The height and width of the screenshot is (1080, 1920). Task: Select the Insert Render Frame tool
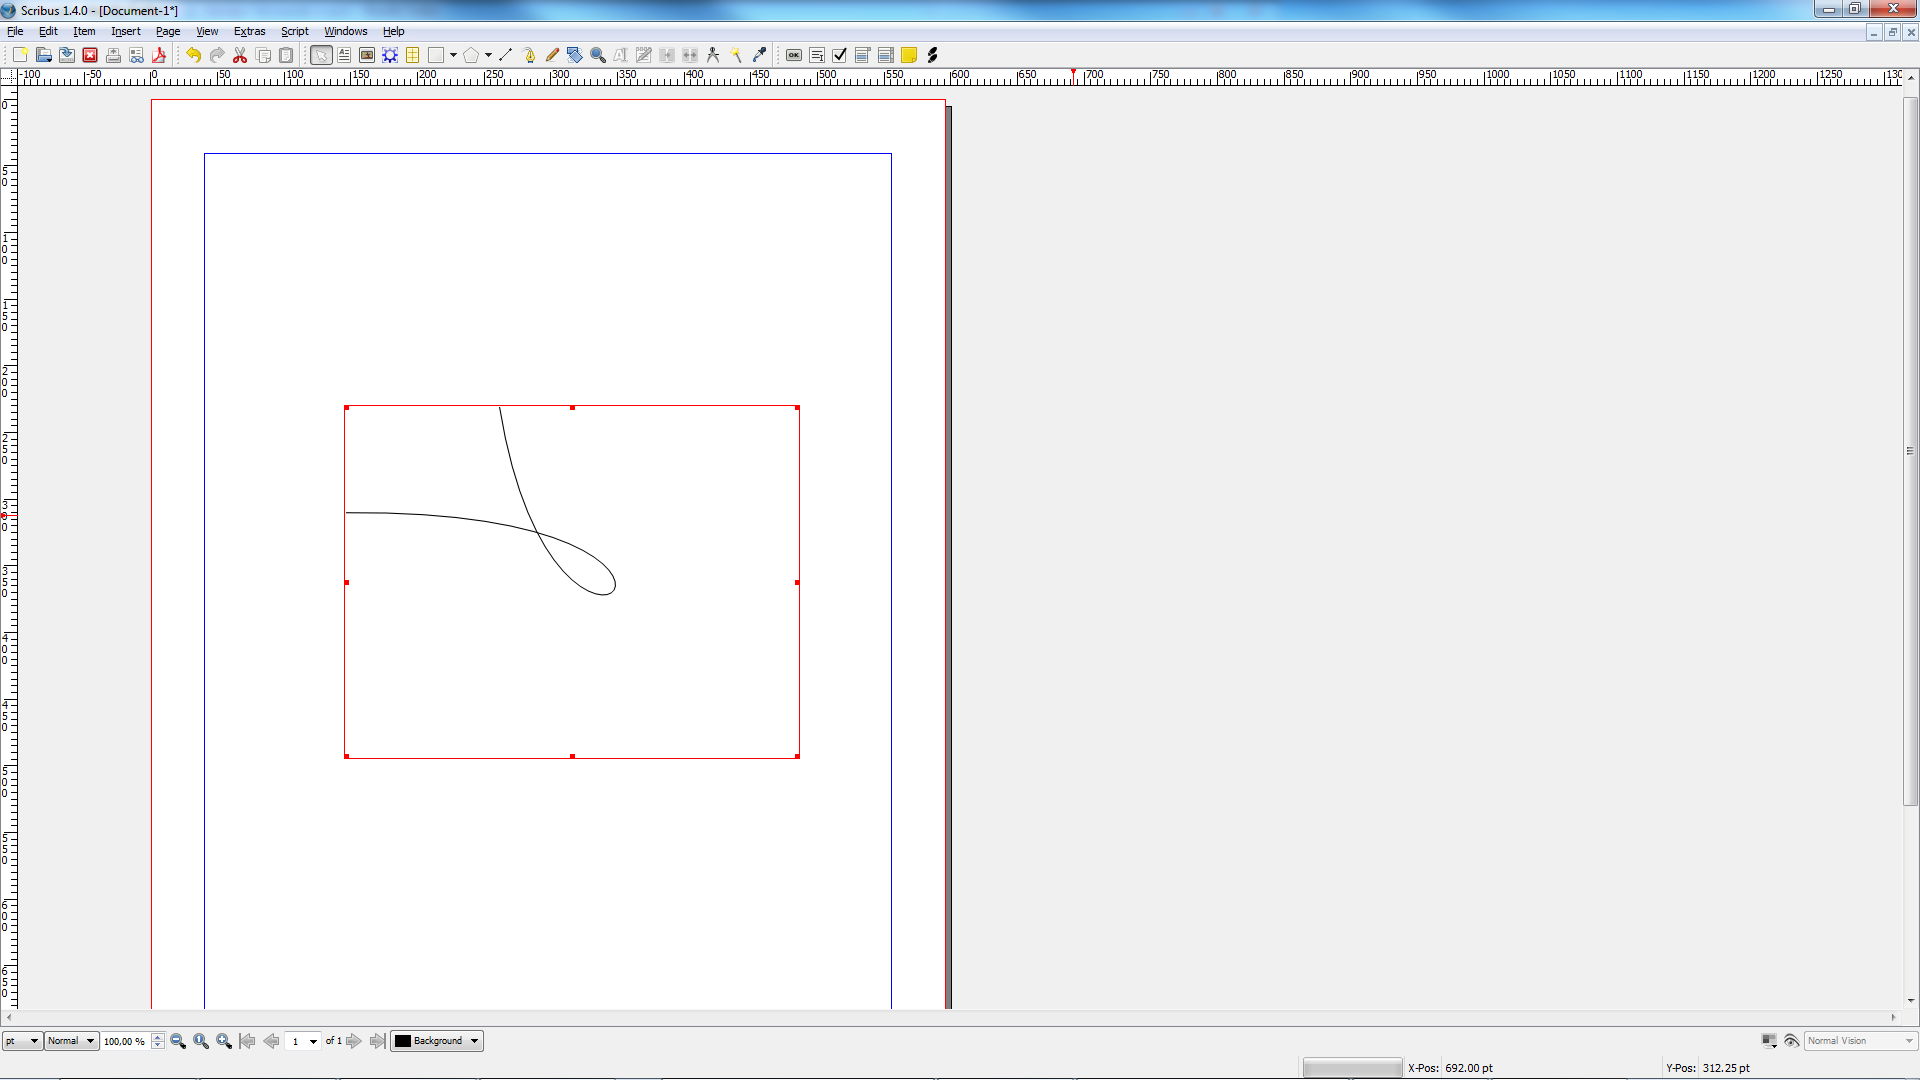pos(390,55)
